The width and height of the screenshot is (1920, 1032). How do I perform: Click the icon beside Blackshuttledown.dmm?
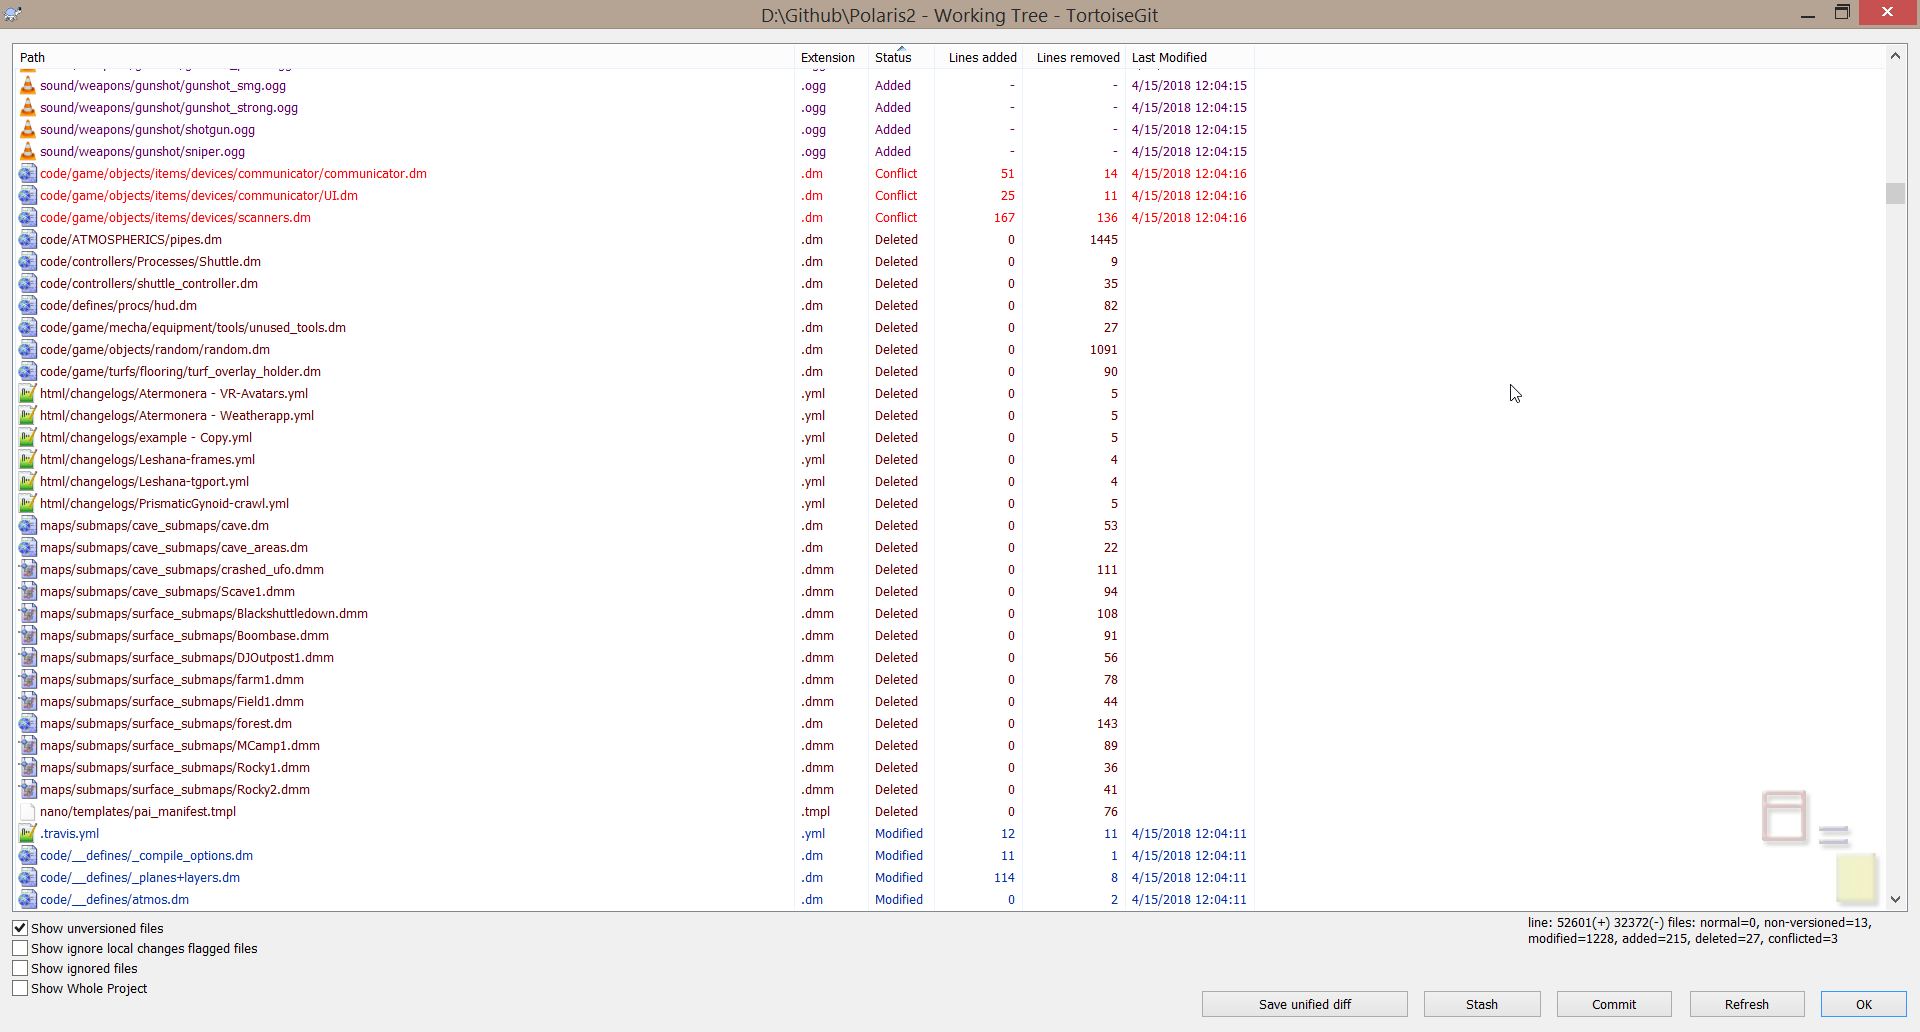[x=28, y=614]
